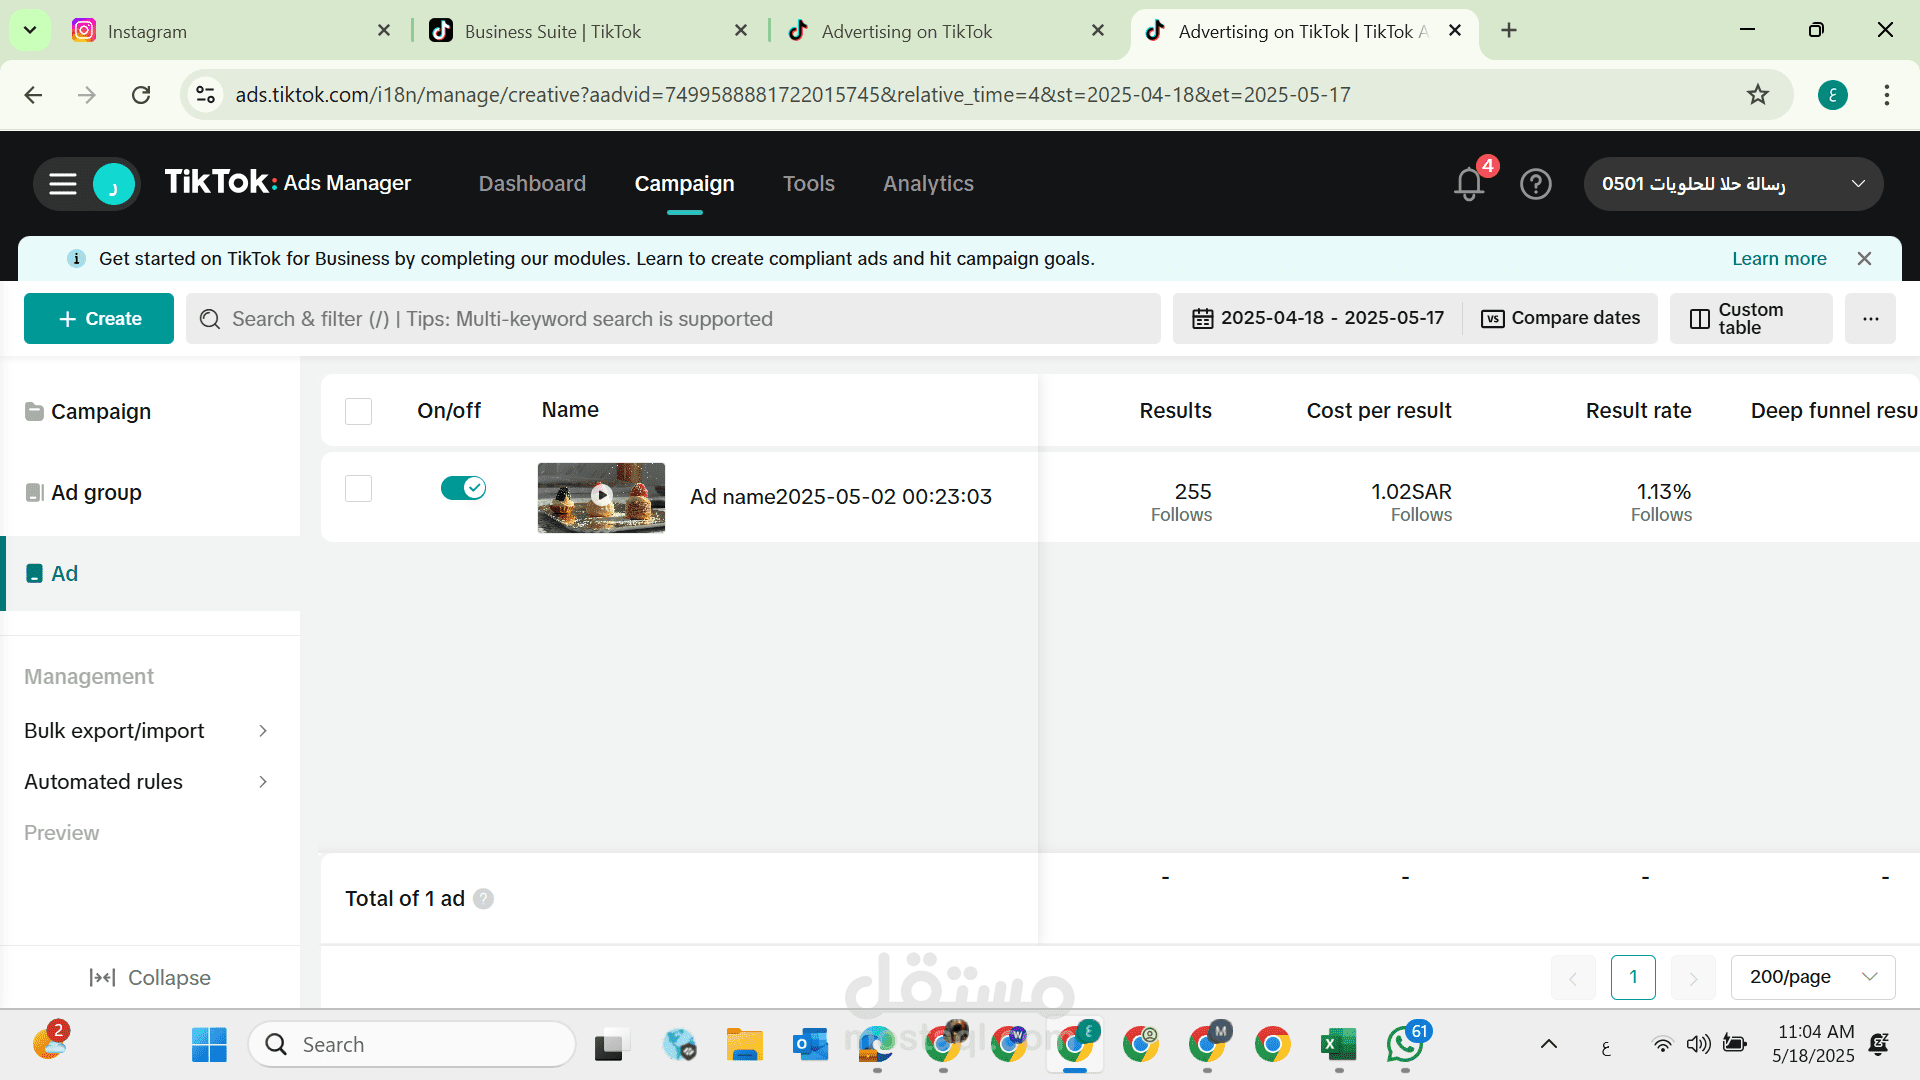Viewport: 1920px width, 1080px height.
Task: Click the help question mark icon
Action: [x=1535, y=184]
